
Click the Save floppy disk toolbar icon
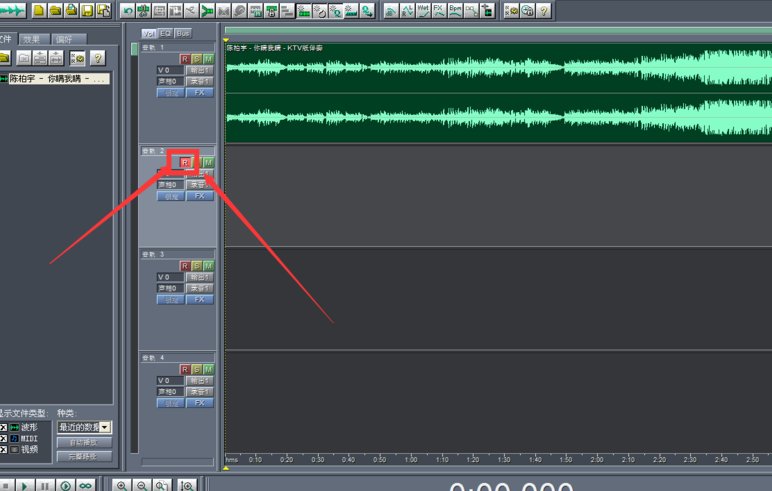(x=88, y=11)
